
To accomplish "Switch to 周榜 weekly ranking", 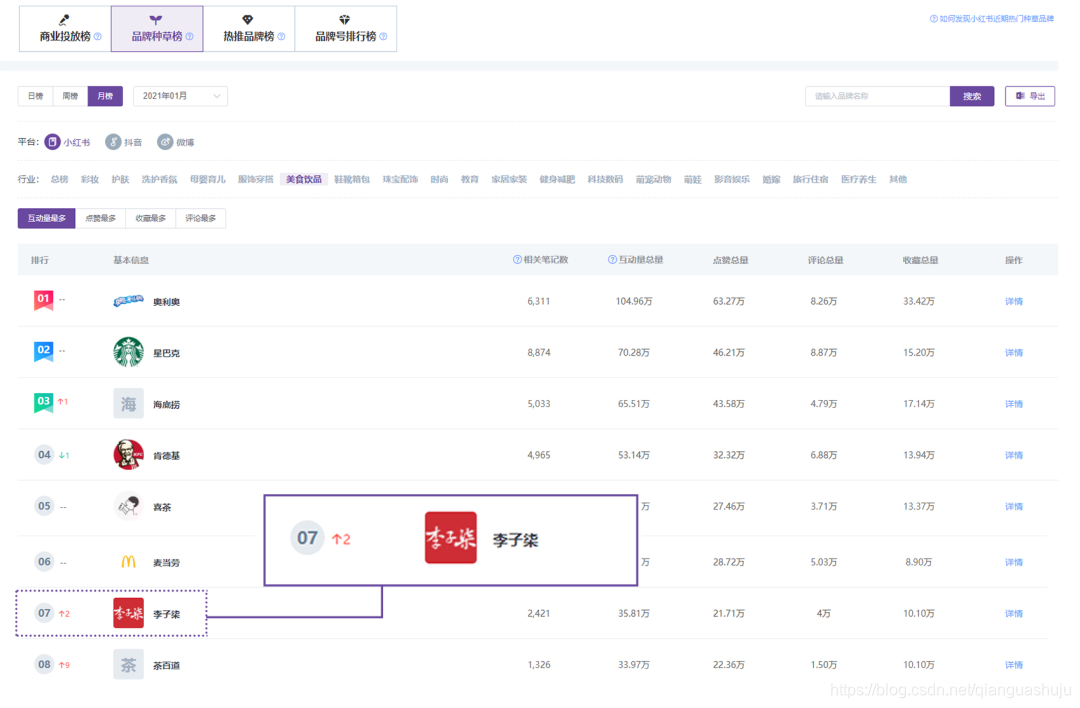I will tap(70, 96).
